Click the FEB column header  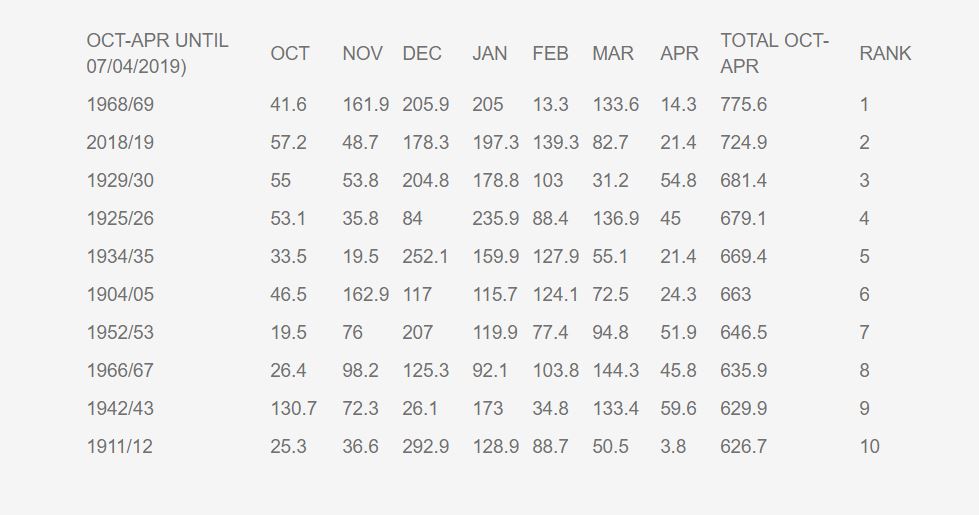(x=550, y=54)
